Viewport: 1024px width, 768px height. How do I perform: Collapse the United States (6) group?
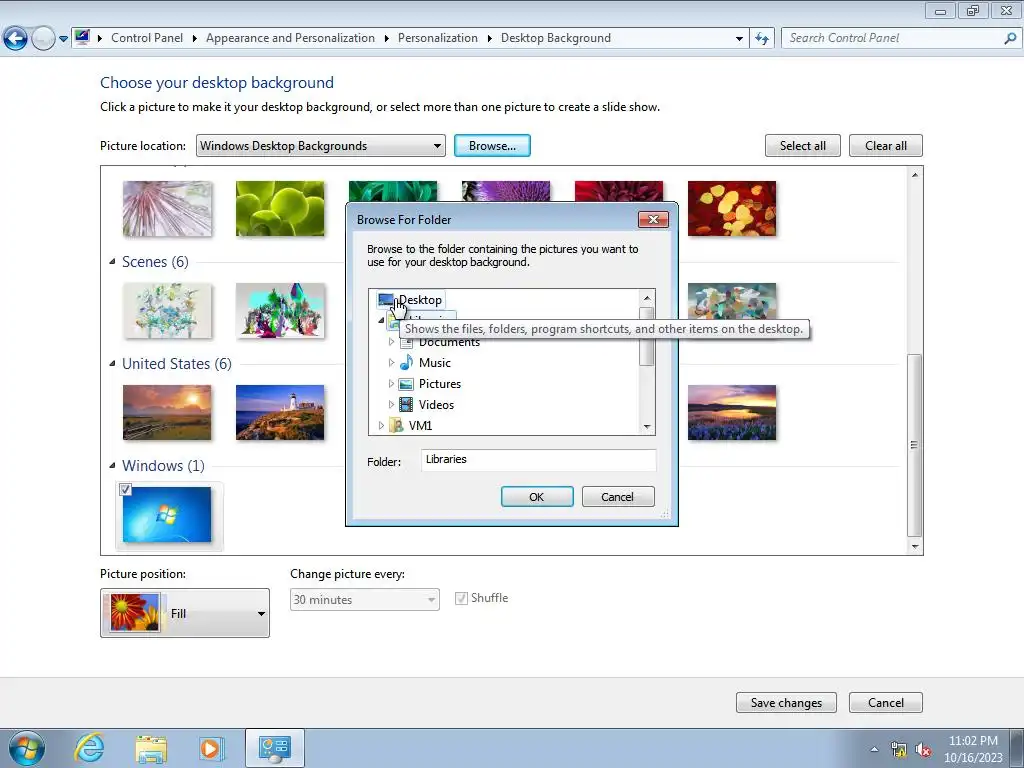click(112, 364)
